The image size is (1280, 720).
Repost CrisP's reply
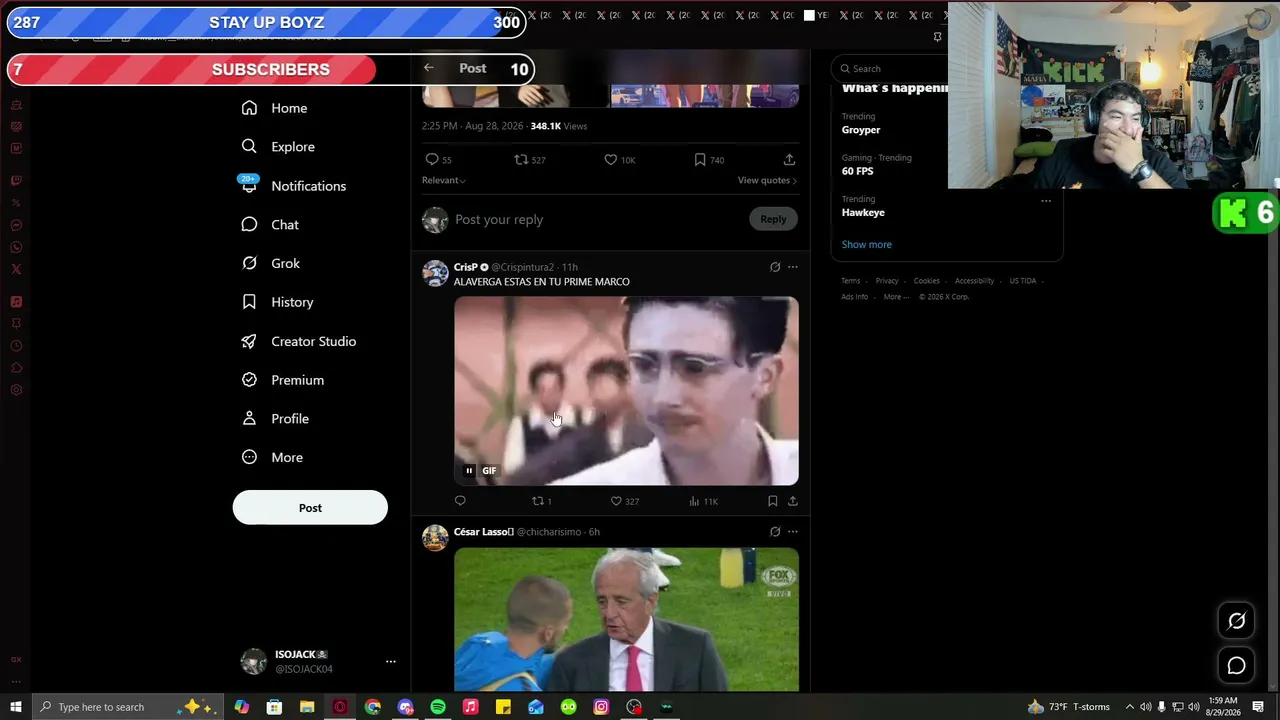[x=538, y=501]
